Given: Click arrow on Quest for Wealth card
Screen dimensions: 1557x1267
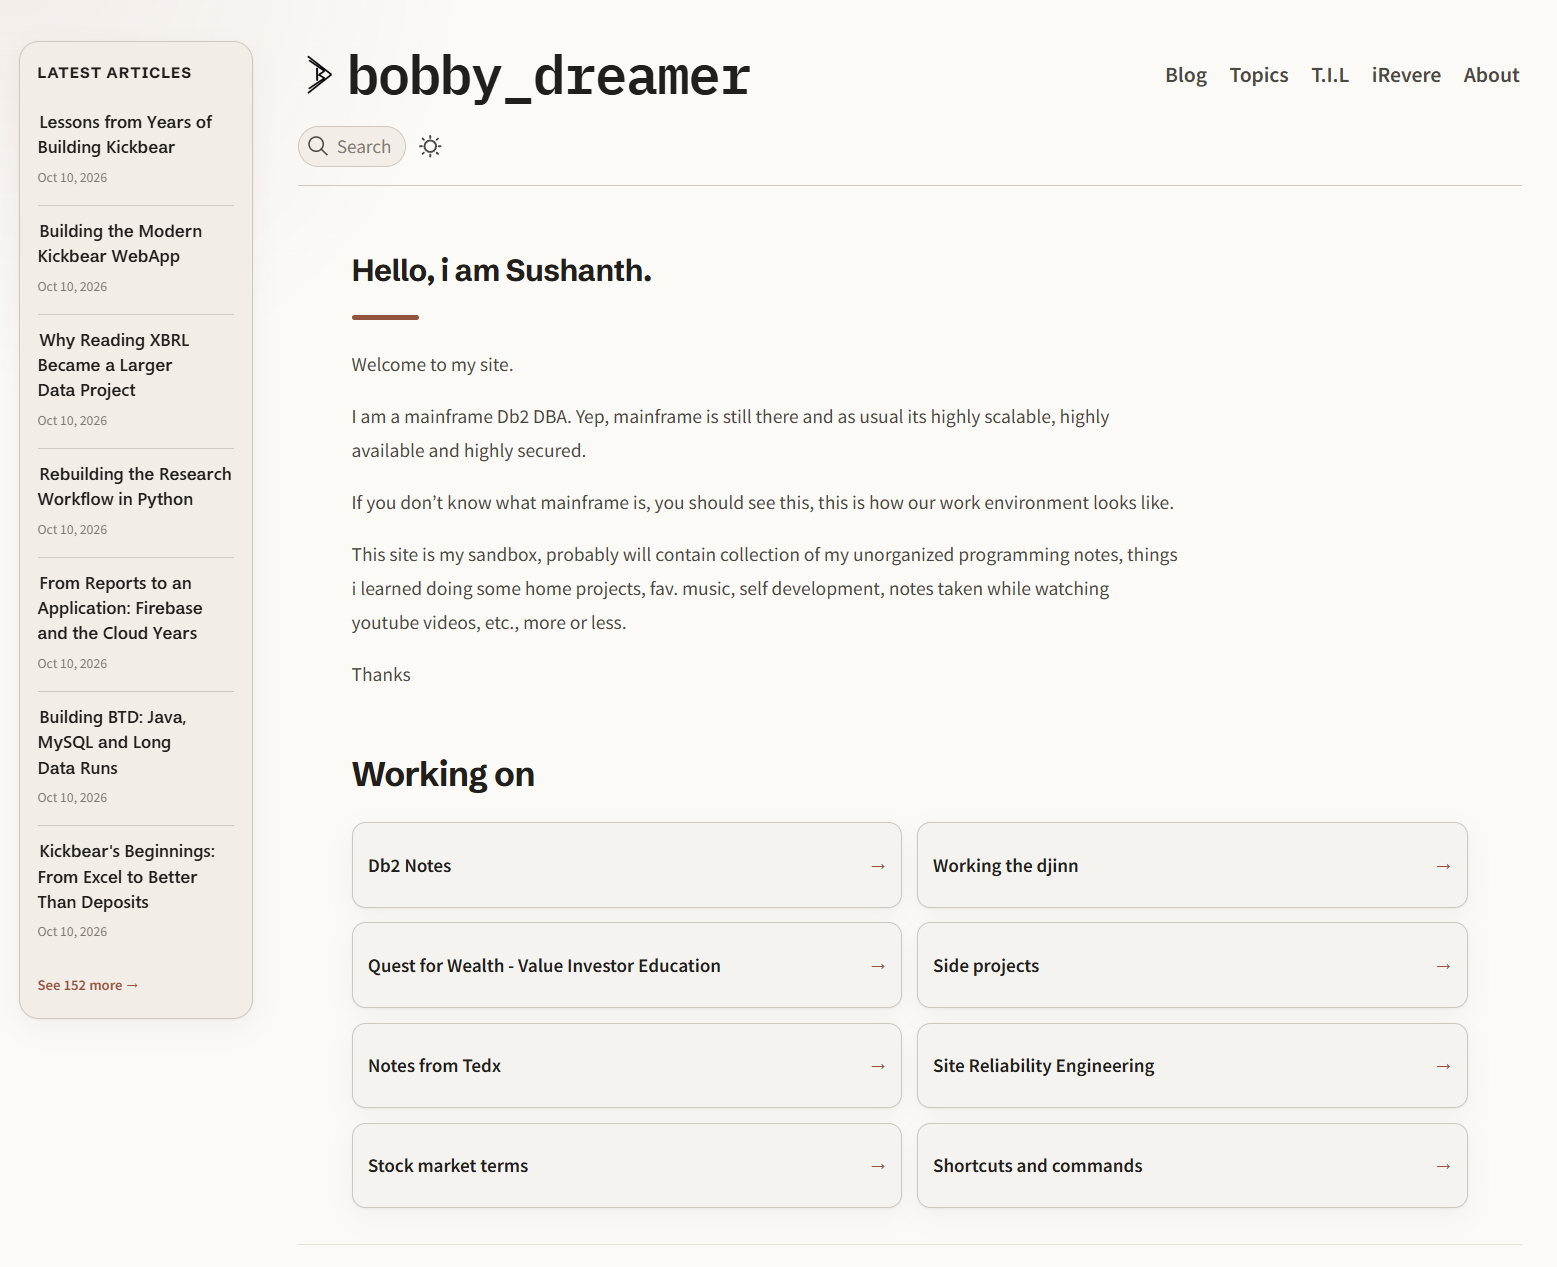Looking at the screenshot, I should pyautogui.click(x=878, y=966).
